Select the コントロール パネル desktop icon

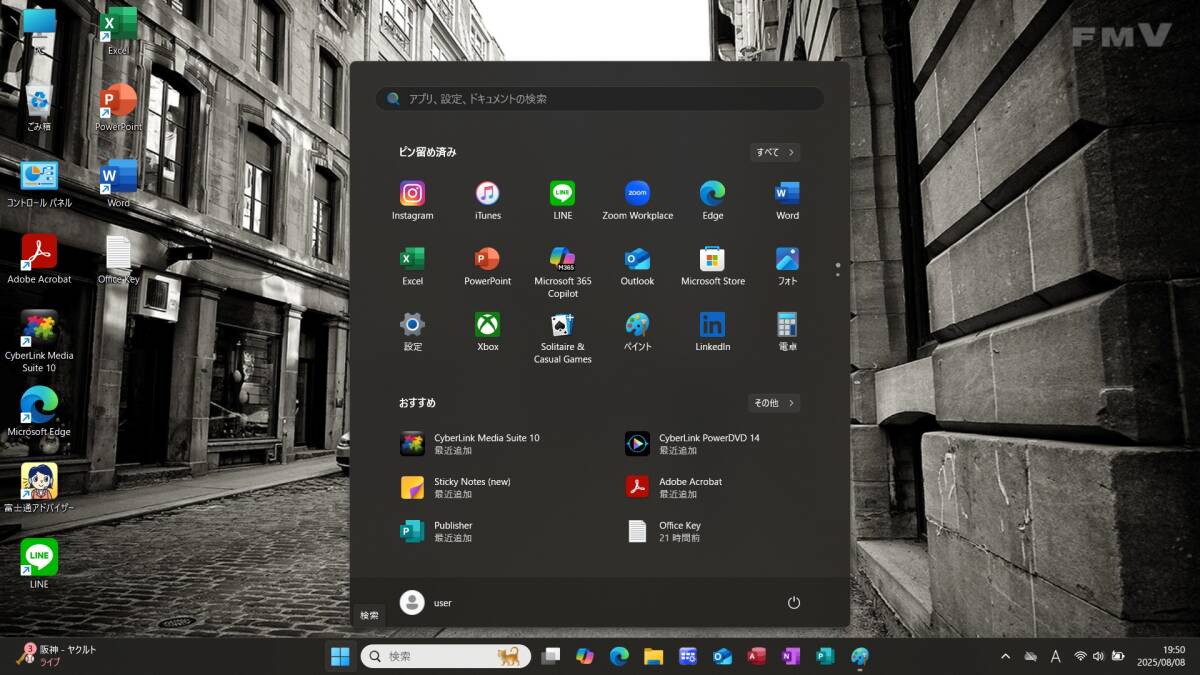39,184
